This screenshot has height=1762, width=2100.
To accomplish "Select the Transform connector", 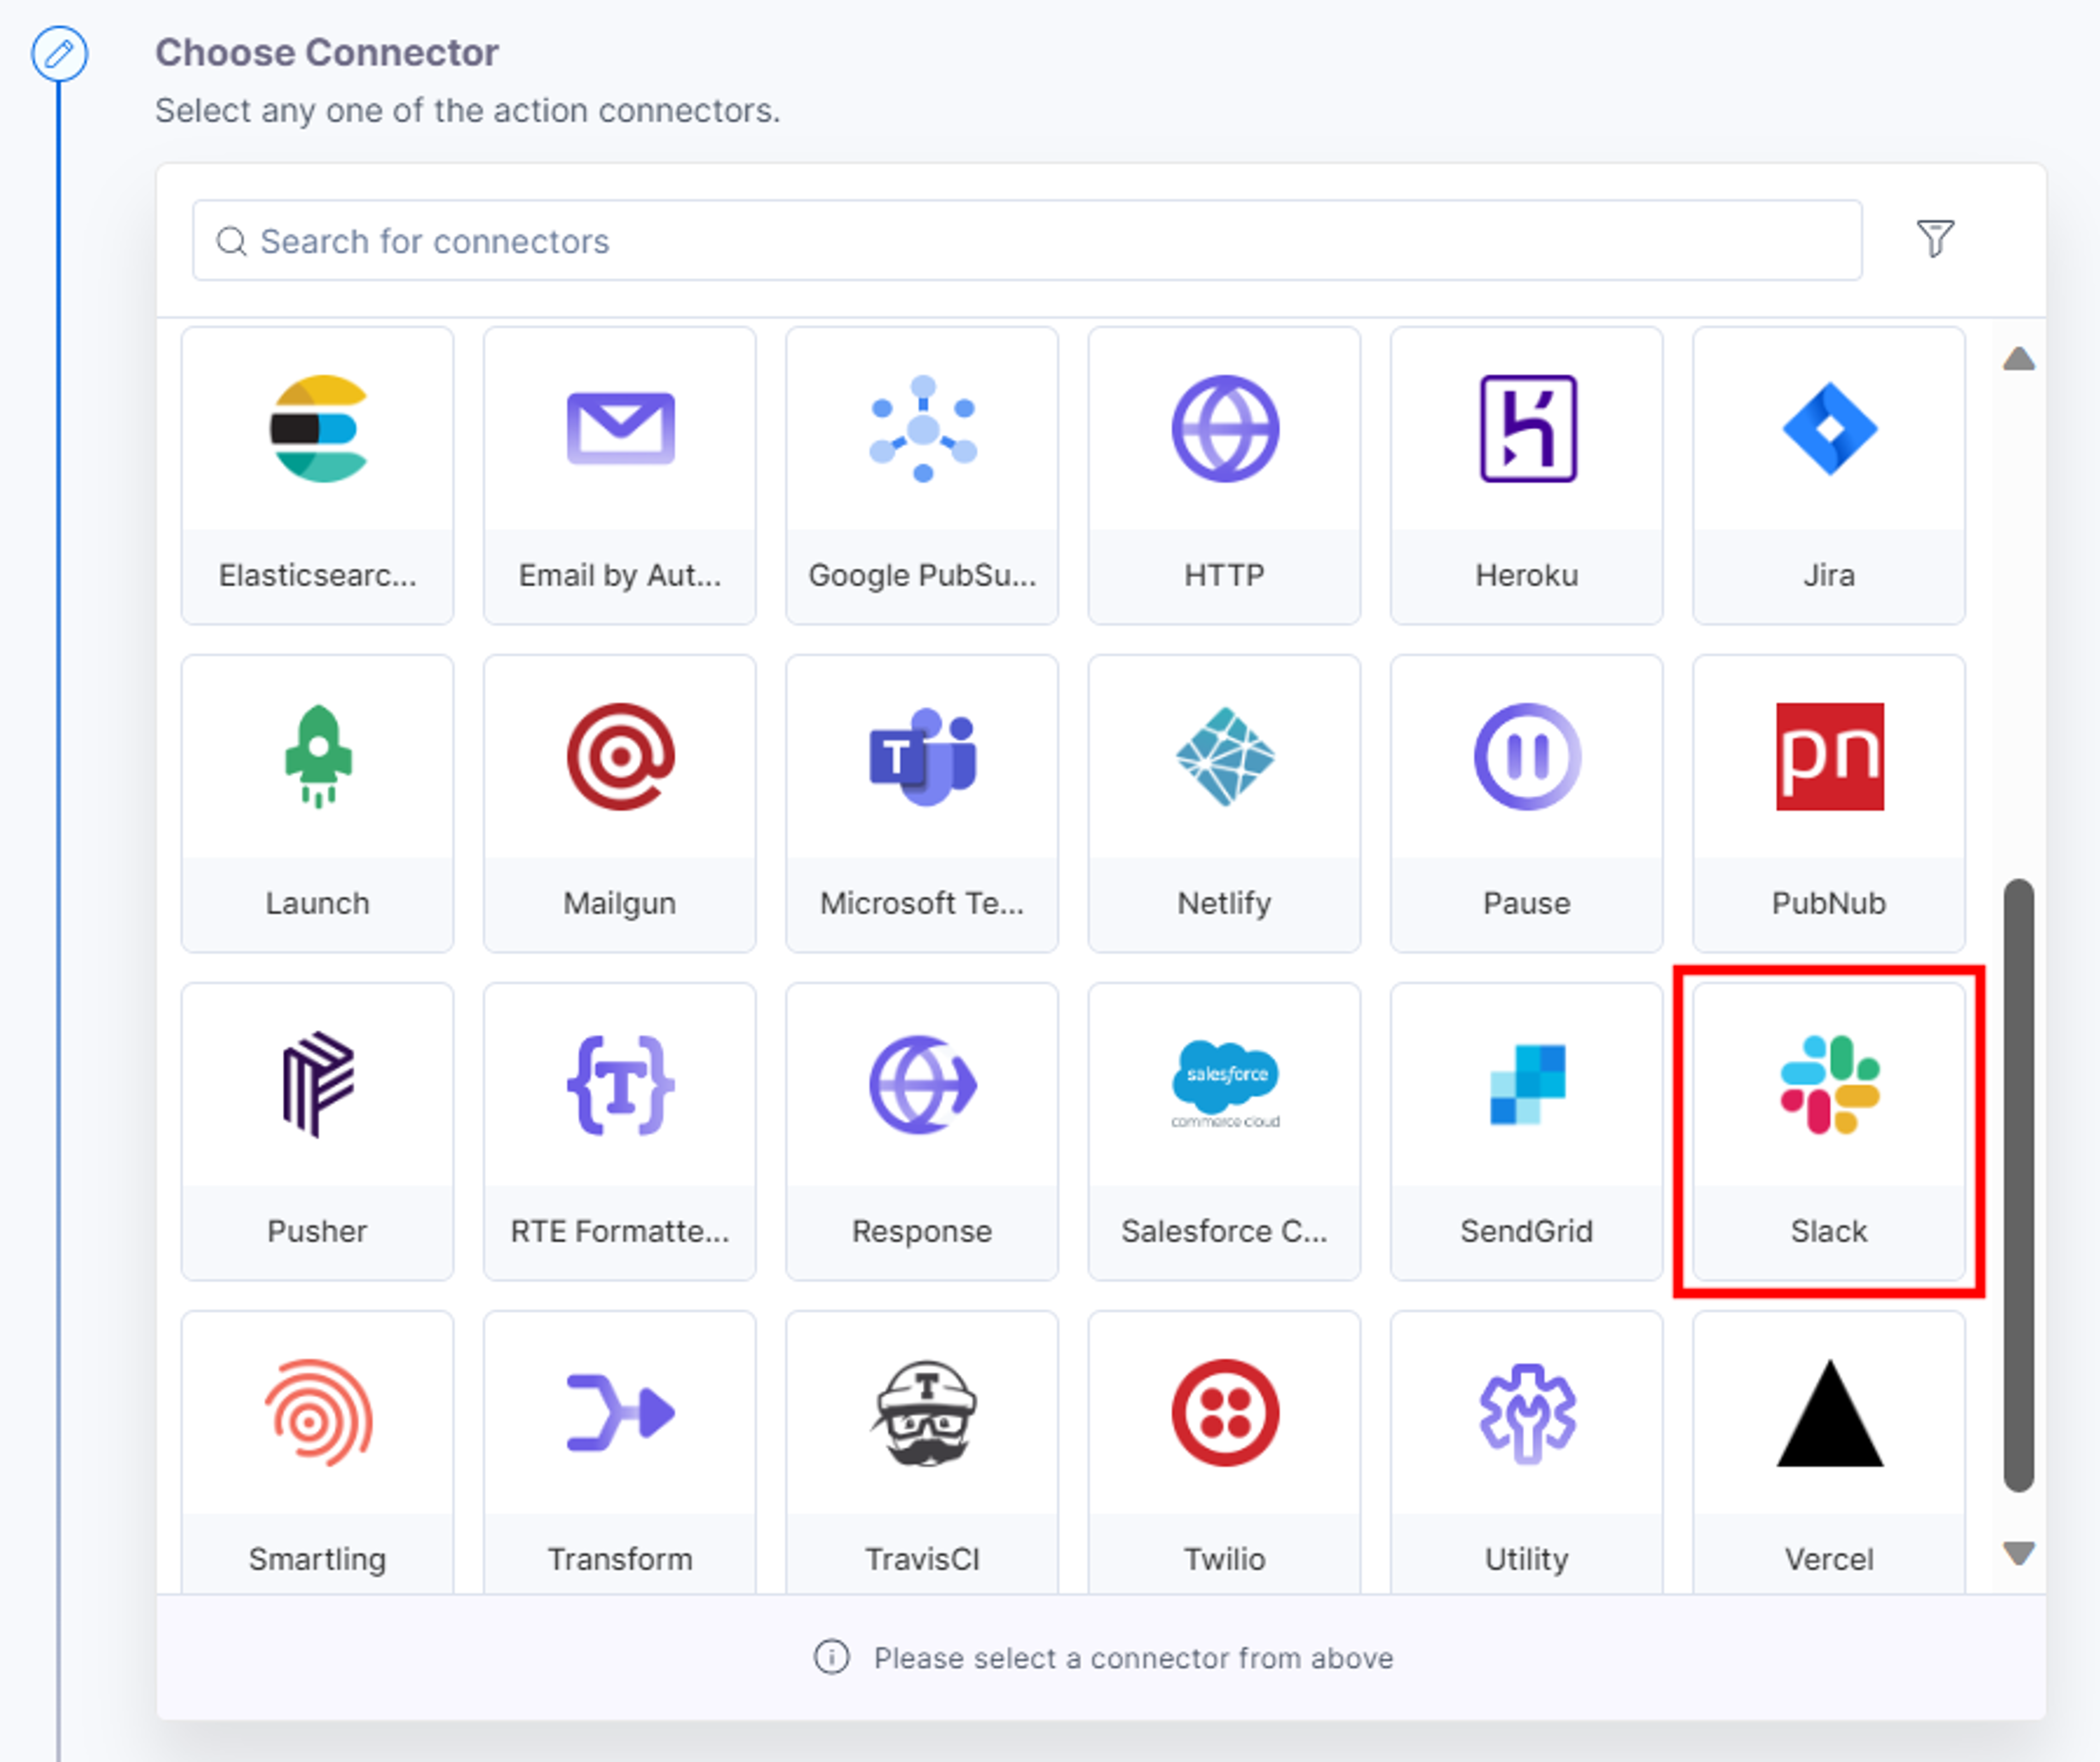I will coord(620,1452).
